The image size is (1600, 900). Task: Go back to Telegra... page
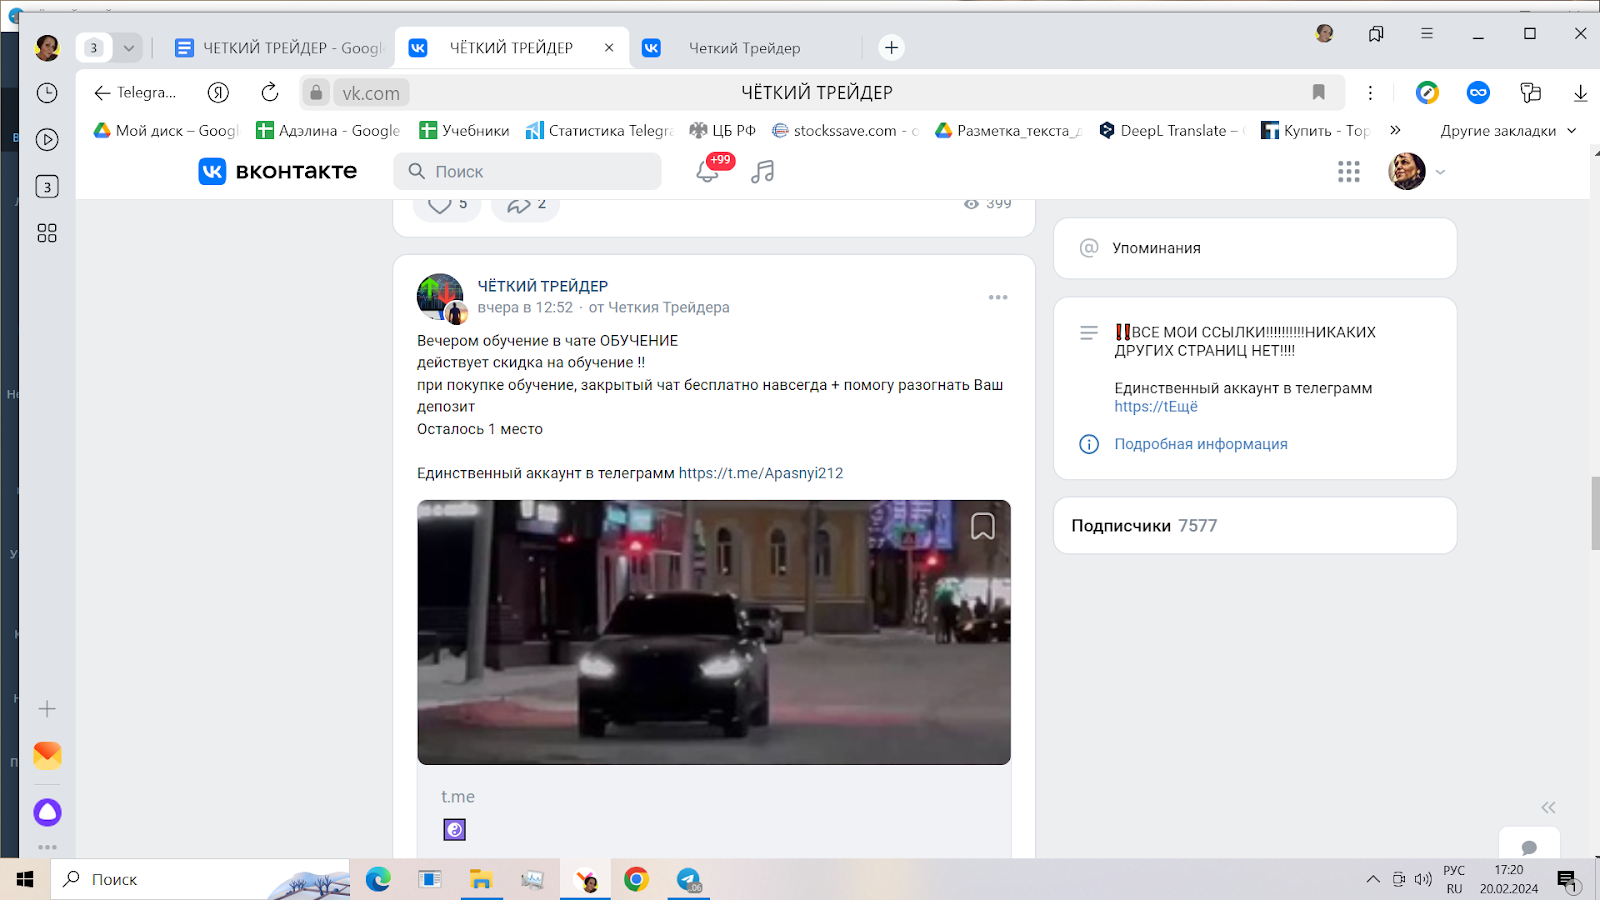(134, 93)
